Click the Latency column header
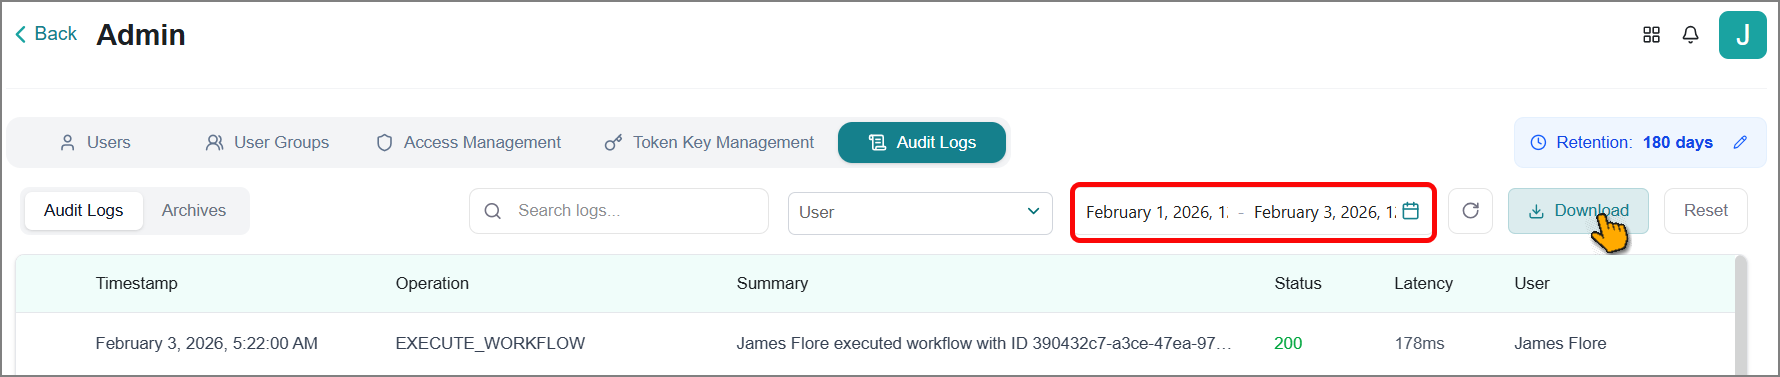 coord(1423,284)
